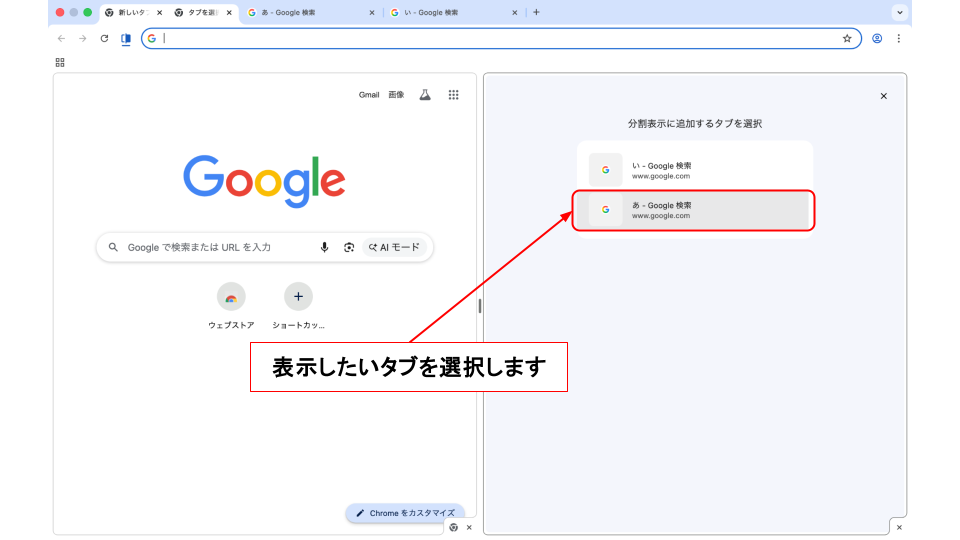960x540 pixels.
Task: Click the AI モード button in search box
Action: click(394, 247)
